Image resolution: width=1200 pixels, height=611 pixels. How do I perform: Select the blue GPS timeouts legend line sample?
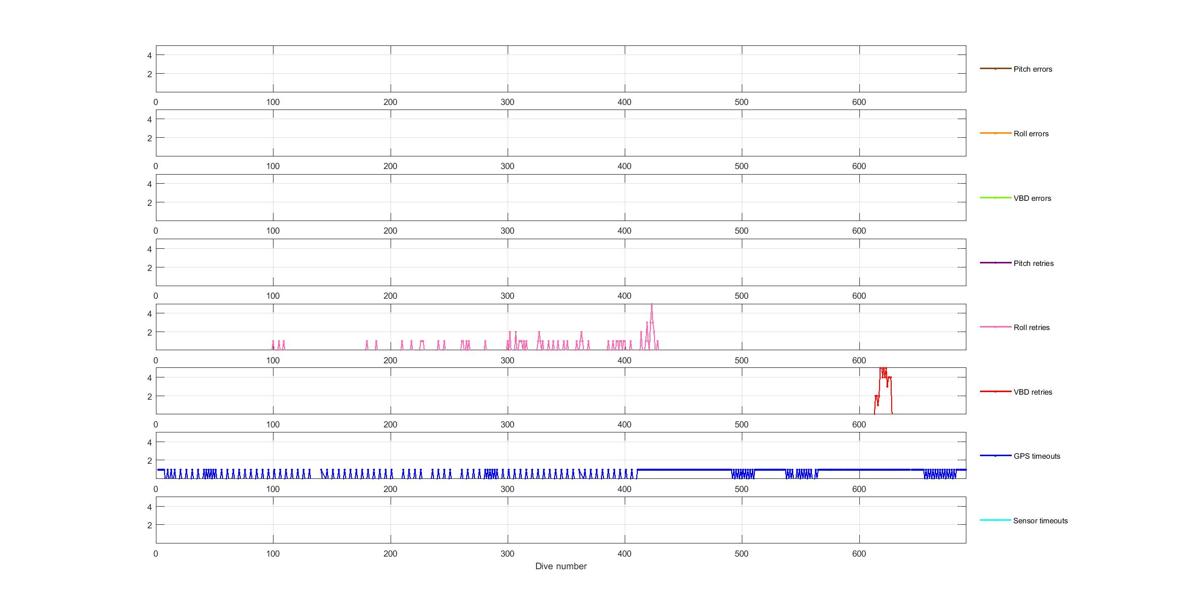pos(995,456)
